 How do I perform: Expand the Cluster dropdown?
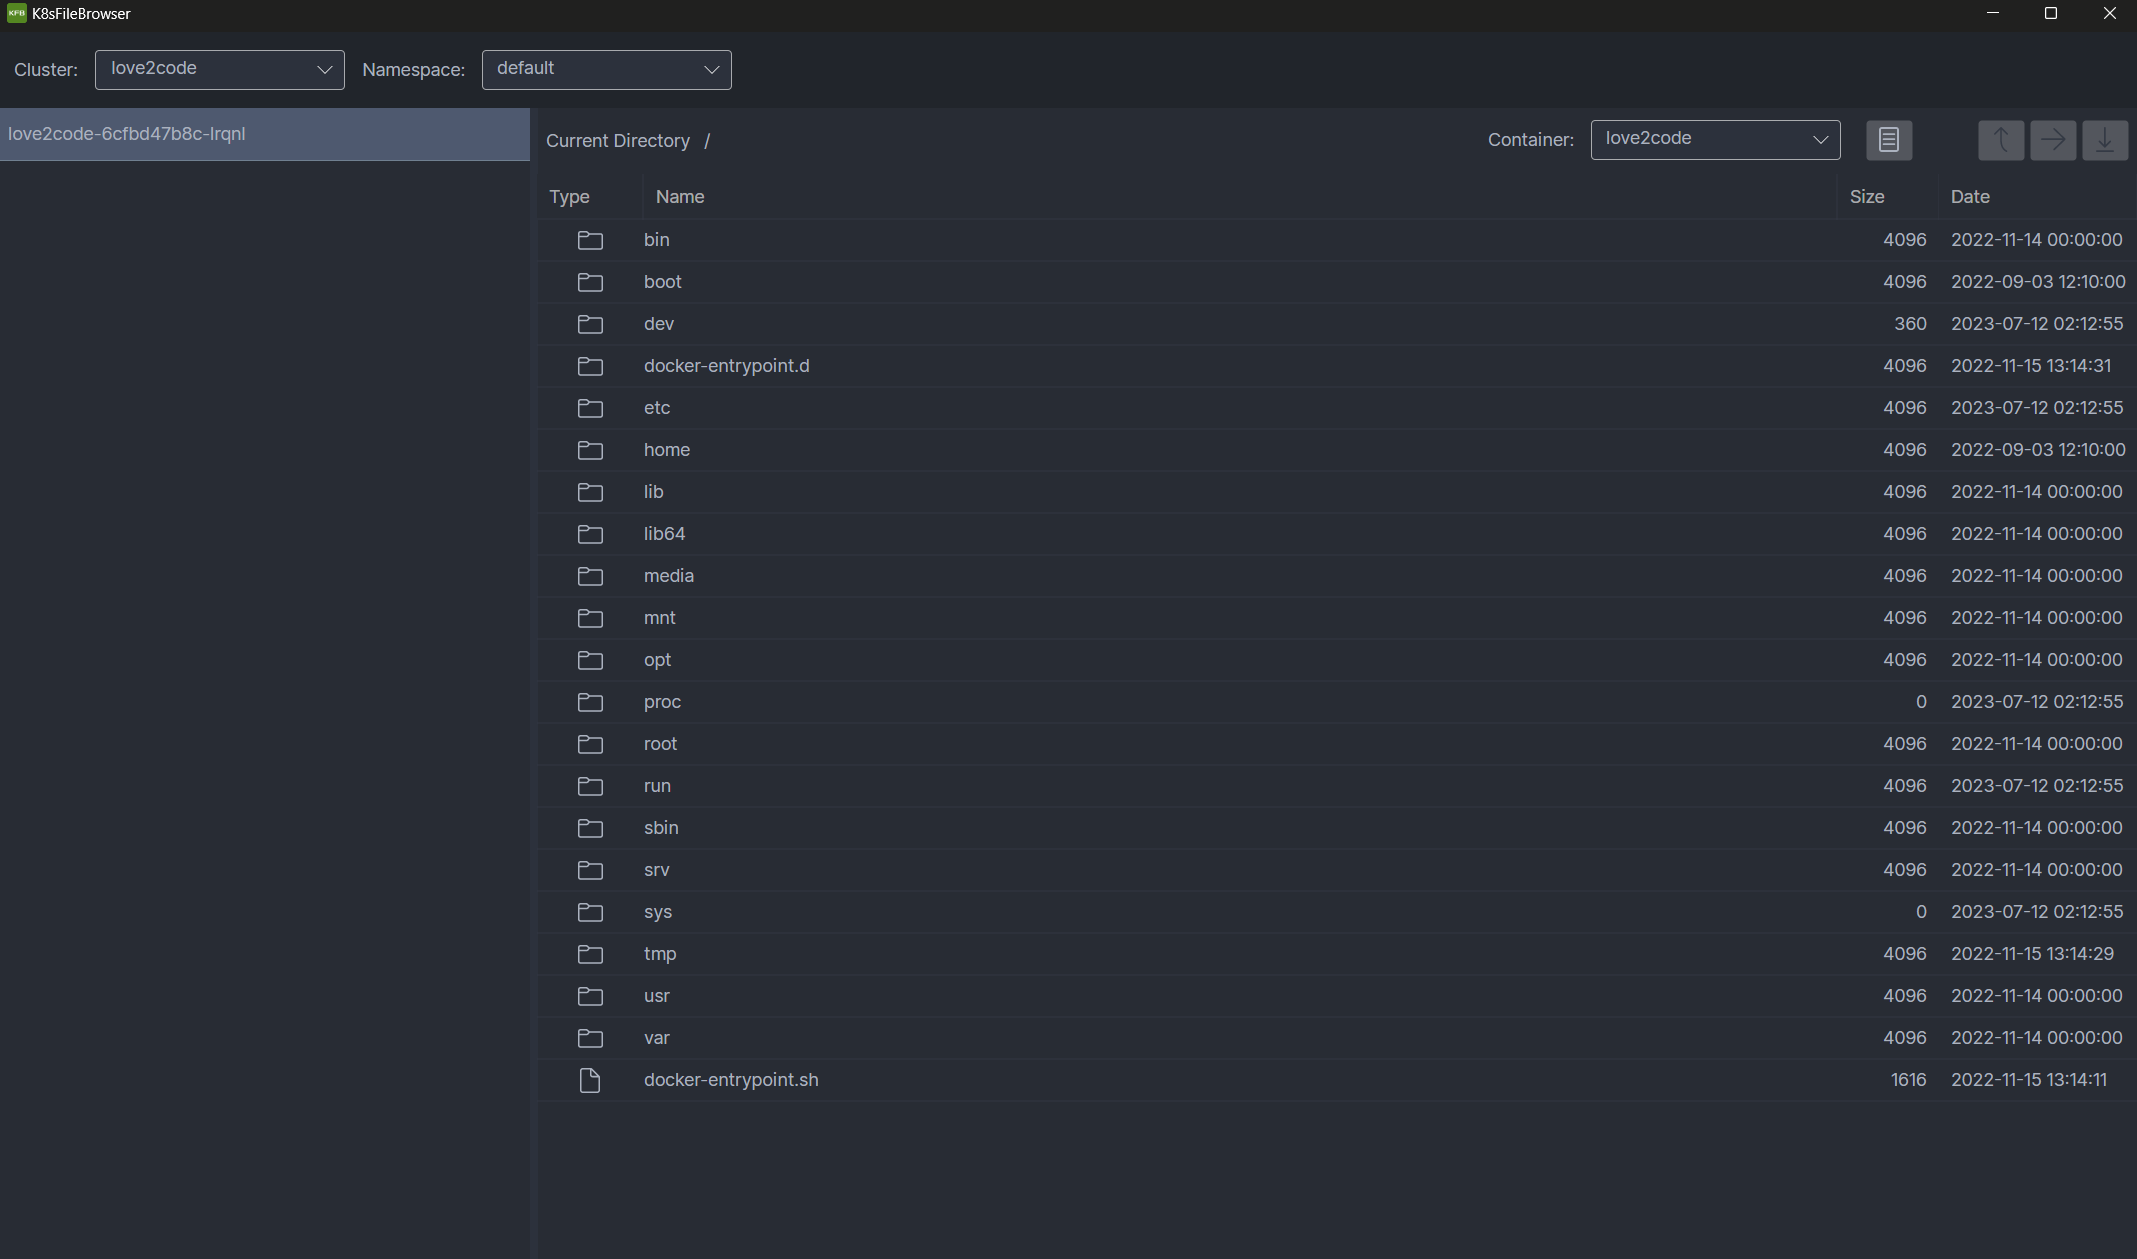219,69
